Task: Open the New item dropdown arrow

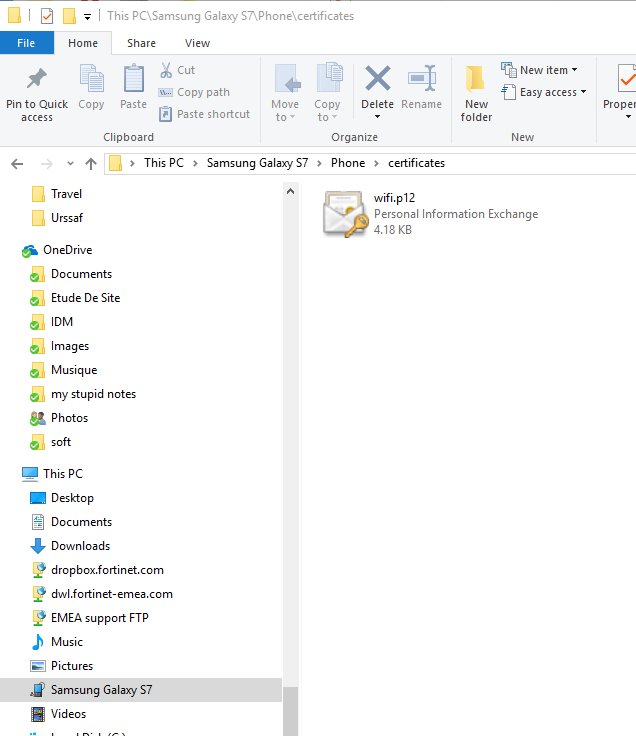Action: (575, 70)
